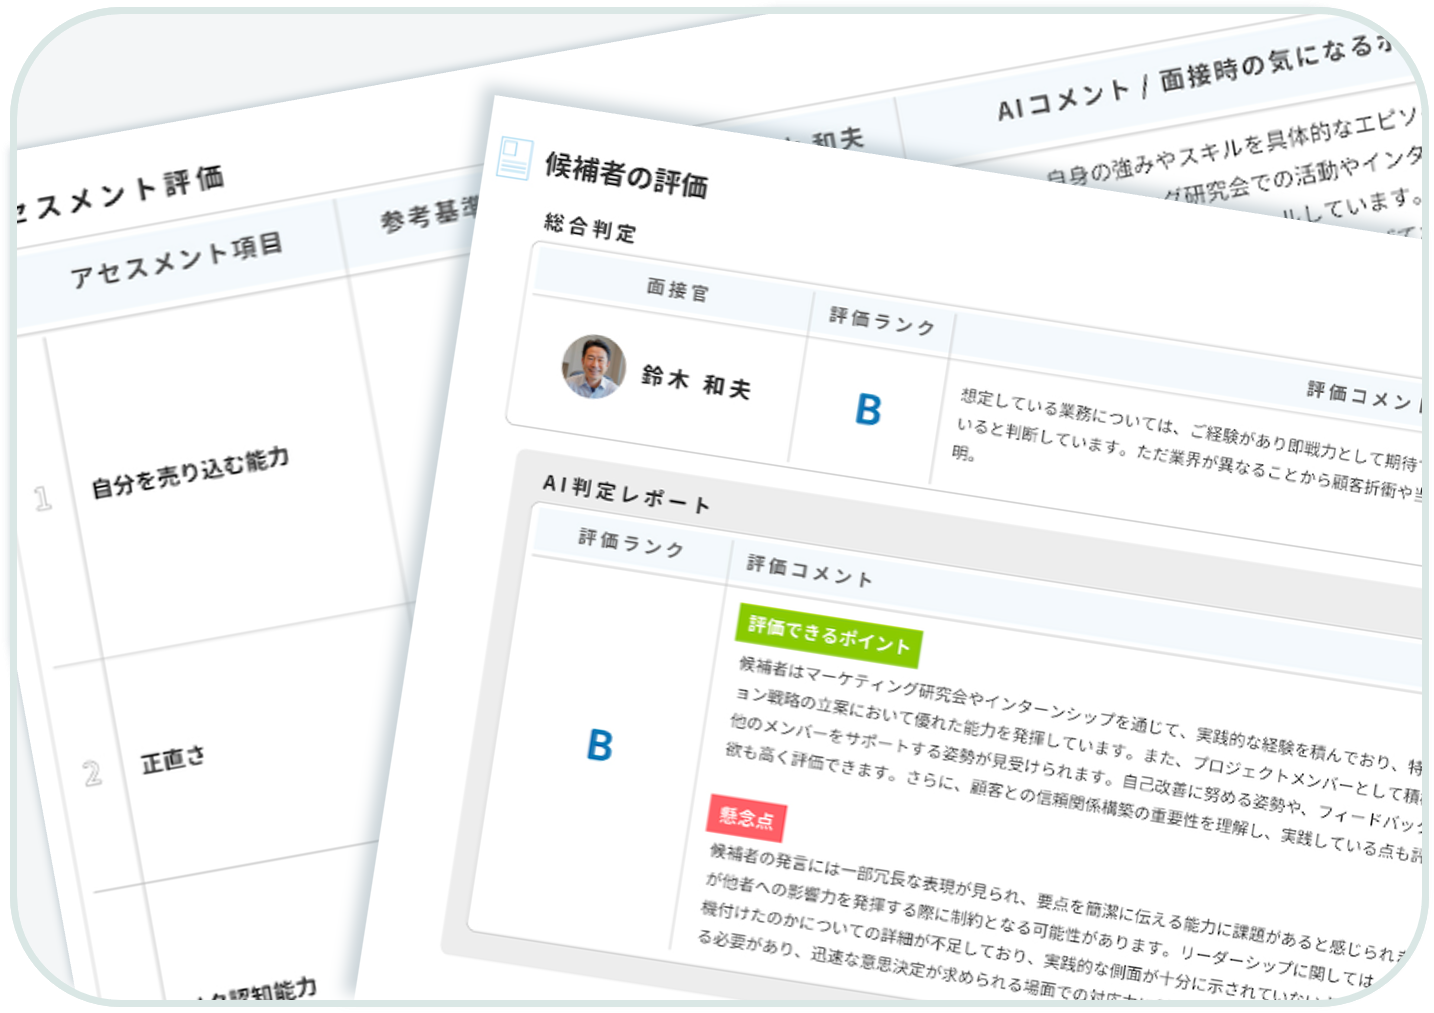Select the 面接官 column header
Viewport: 1434px width, 1013px height.
click(677, 290)
